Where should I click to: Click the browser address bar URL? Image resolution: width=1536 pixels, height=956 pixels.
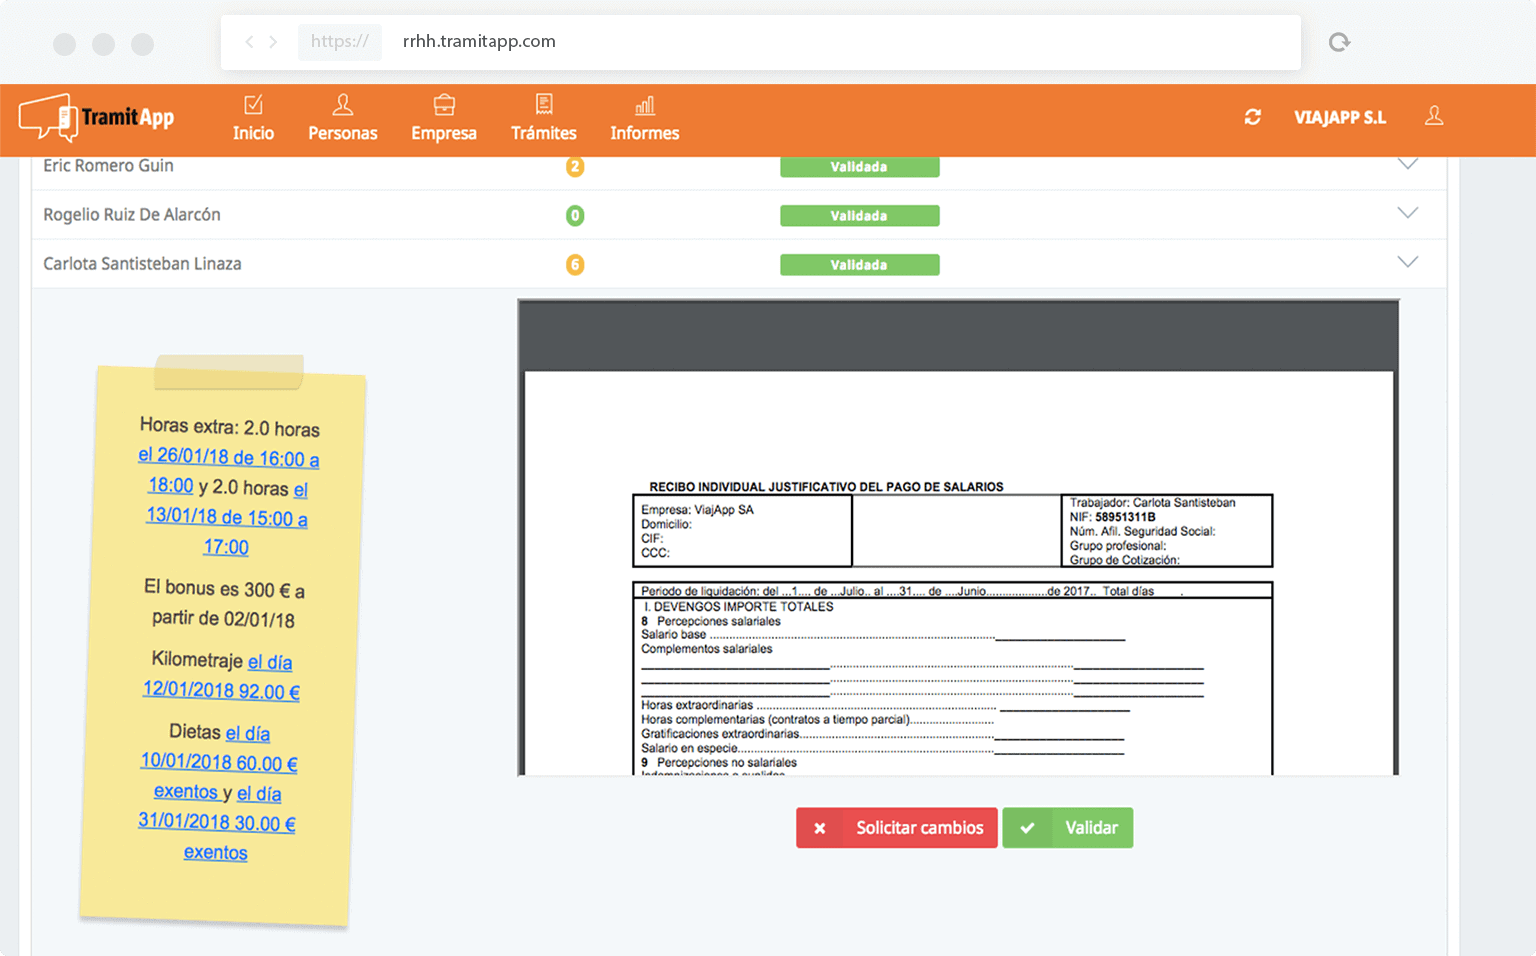pos(479,42)
